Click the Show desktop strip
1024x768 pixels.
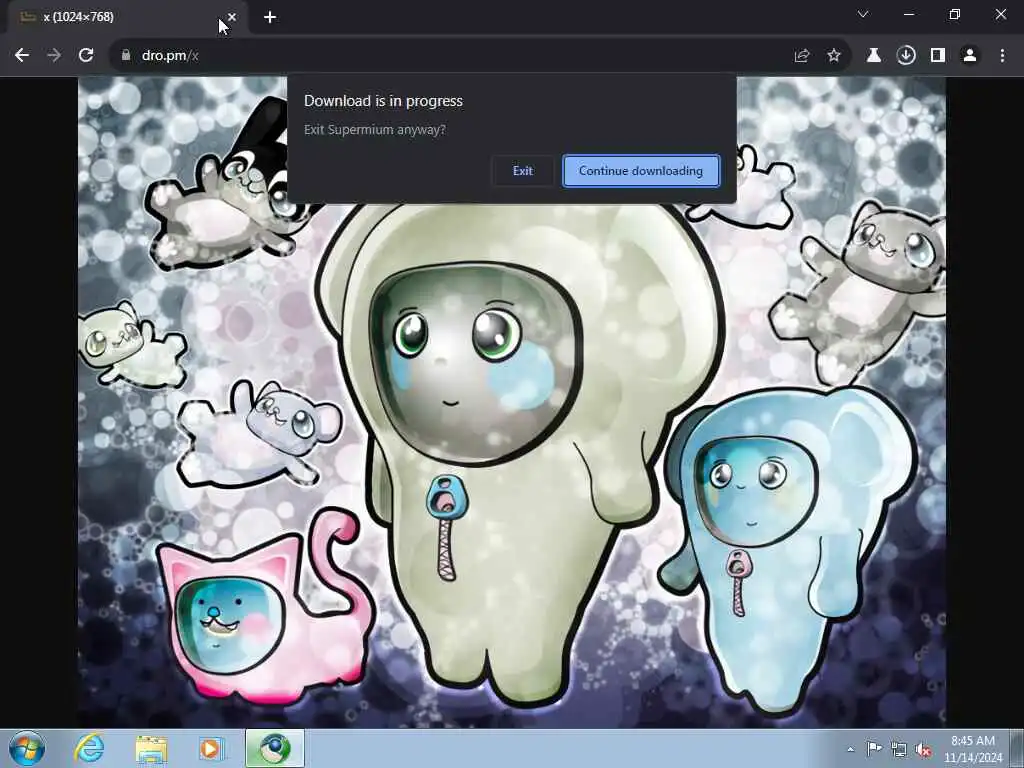1017,748
